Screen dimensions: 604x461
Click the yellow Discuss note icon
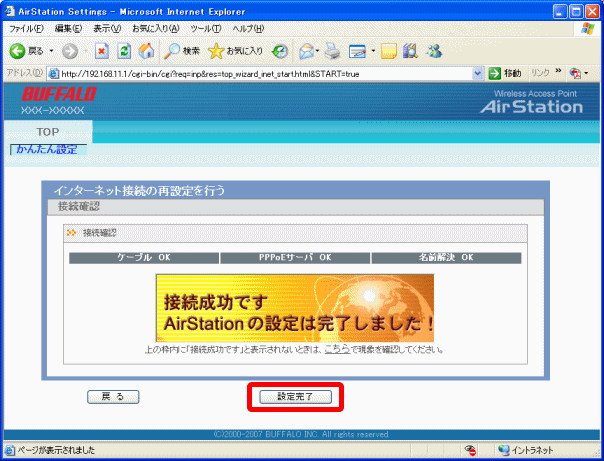click(389, 51)
